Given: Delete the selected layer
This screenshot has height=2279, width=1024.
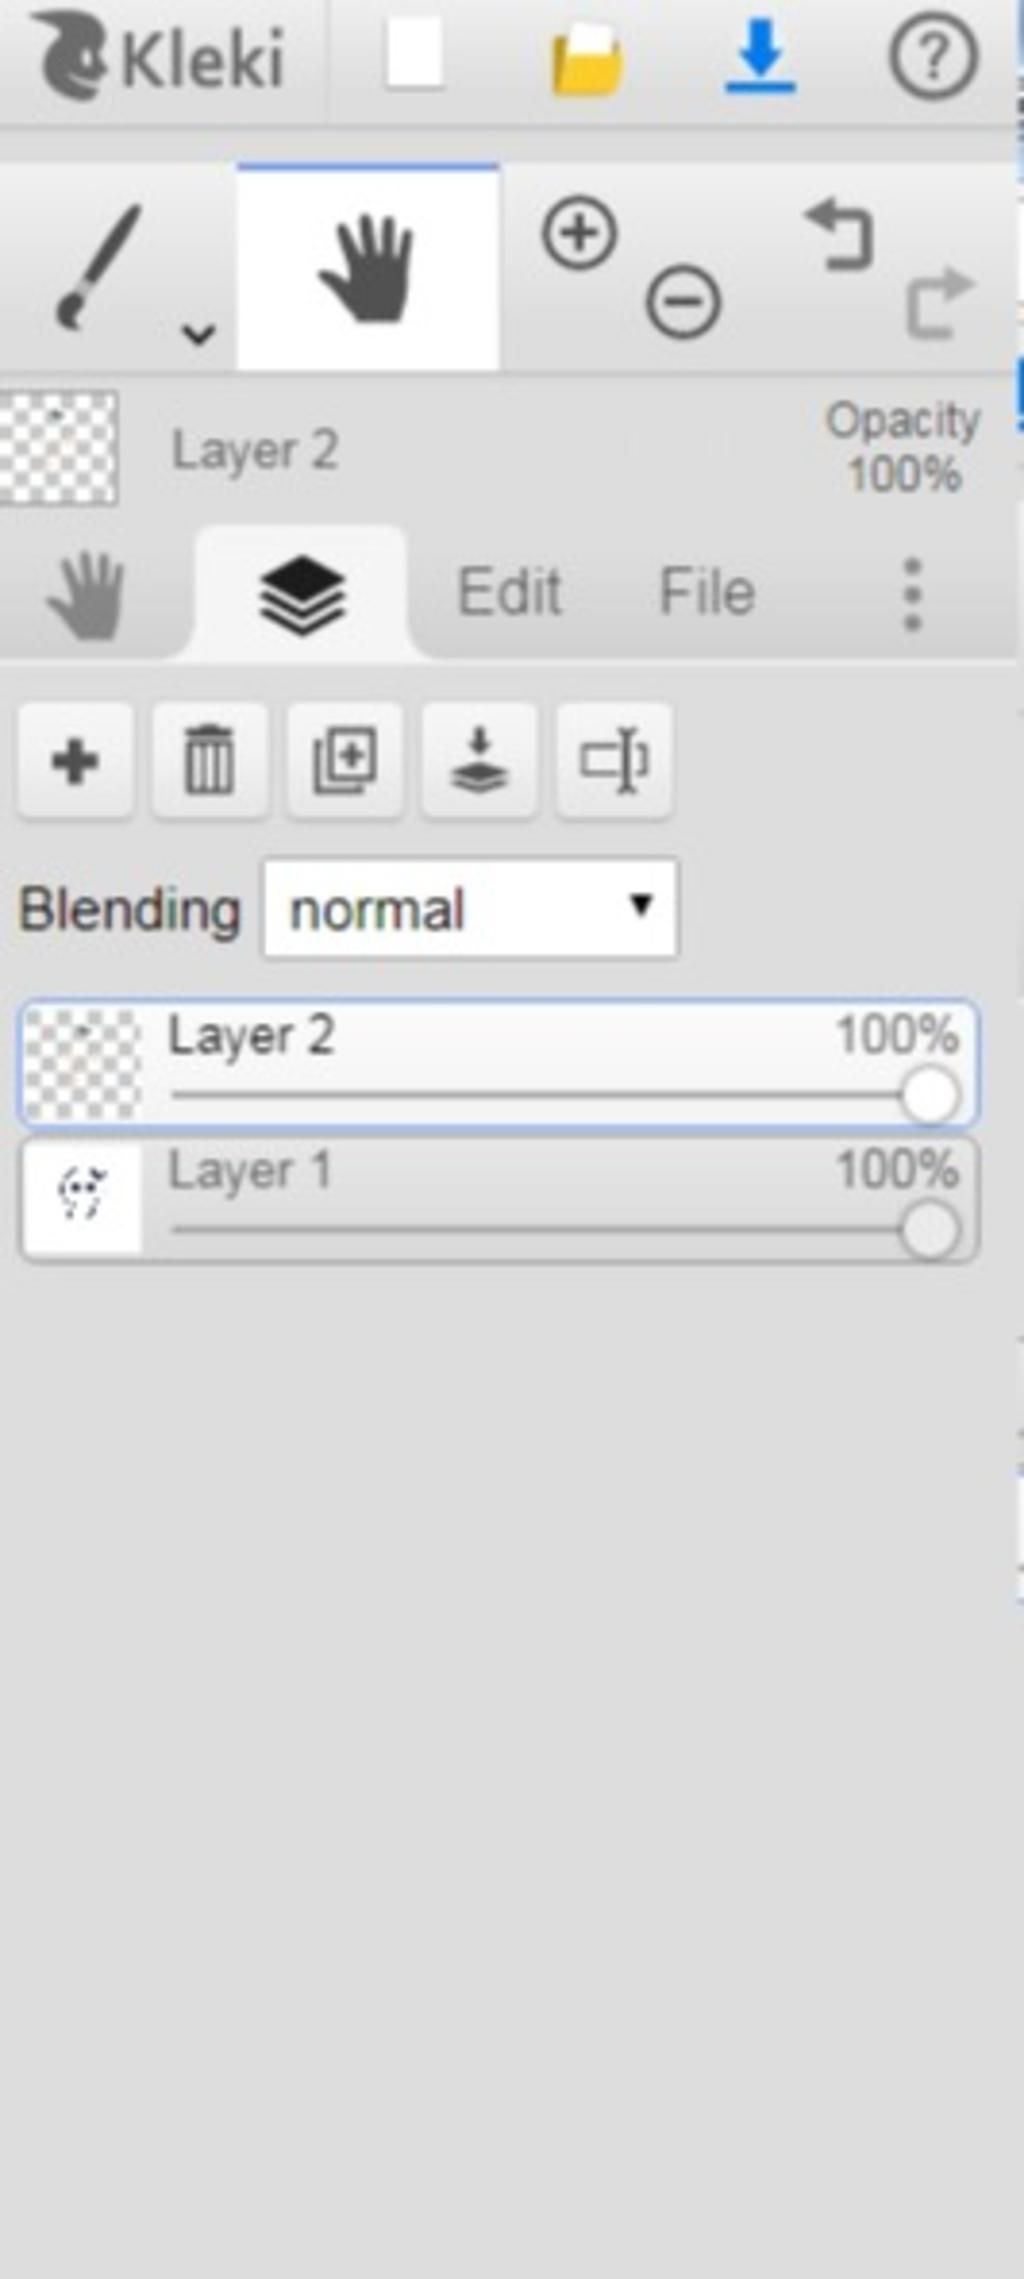Looking at the screenshot, I should point(210,761).
